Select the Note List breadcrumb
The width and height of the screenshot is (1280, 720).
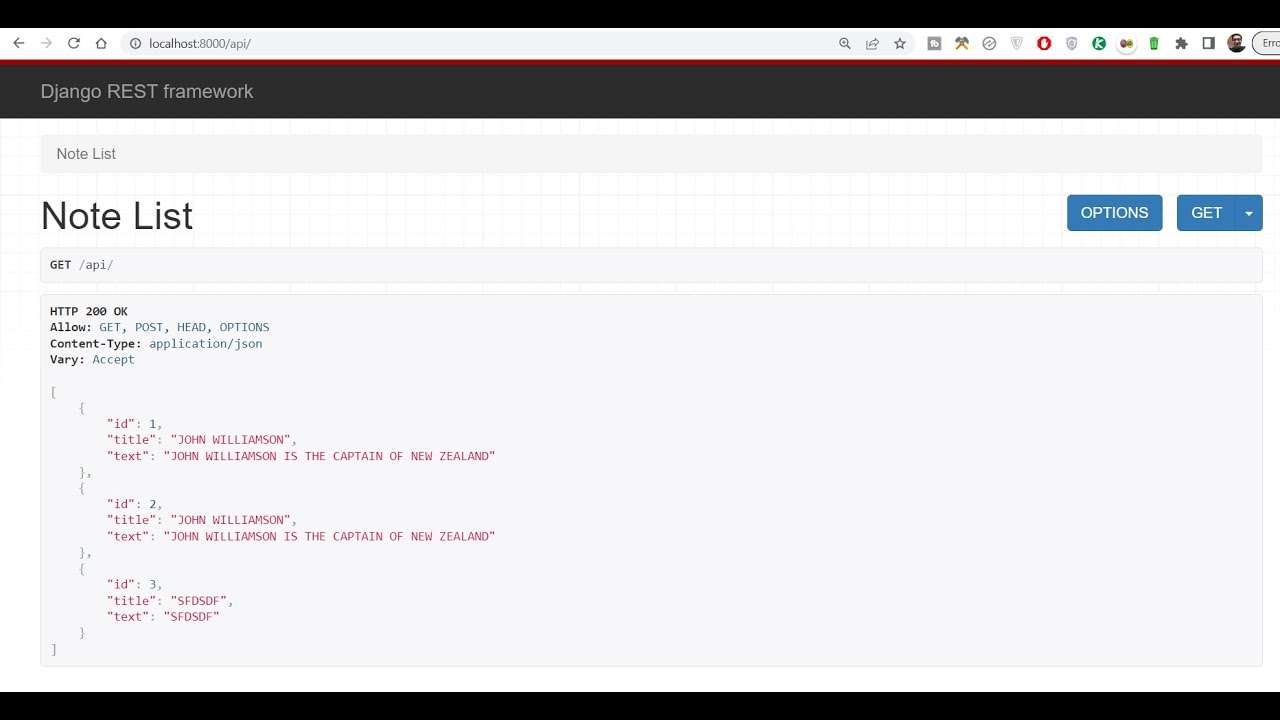pos(86,154)
